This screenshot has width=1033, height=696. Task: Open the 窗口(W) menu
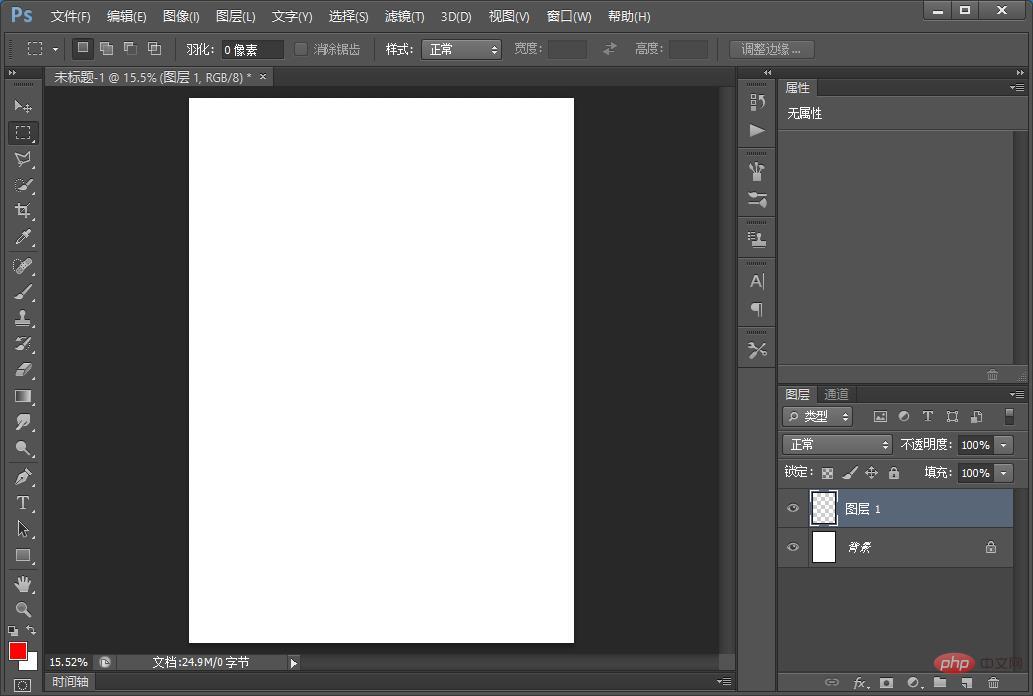(569, 16)
